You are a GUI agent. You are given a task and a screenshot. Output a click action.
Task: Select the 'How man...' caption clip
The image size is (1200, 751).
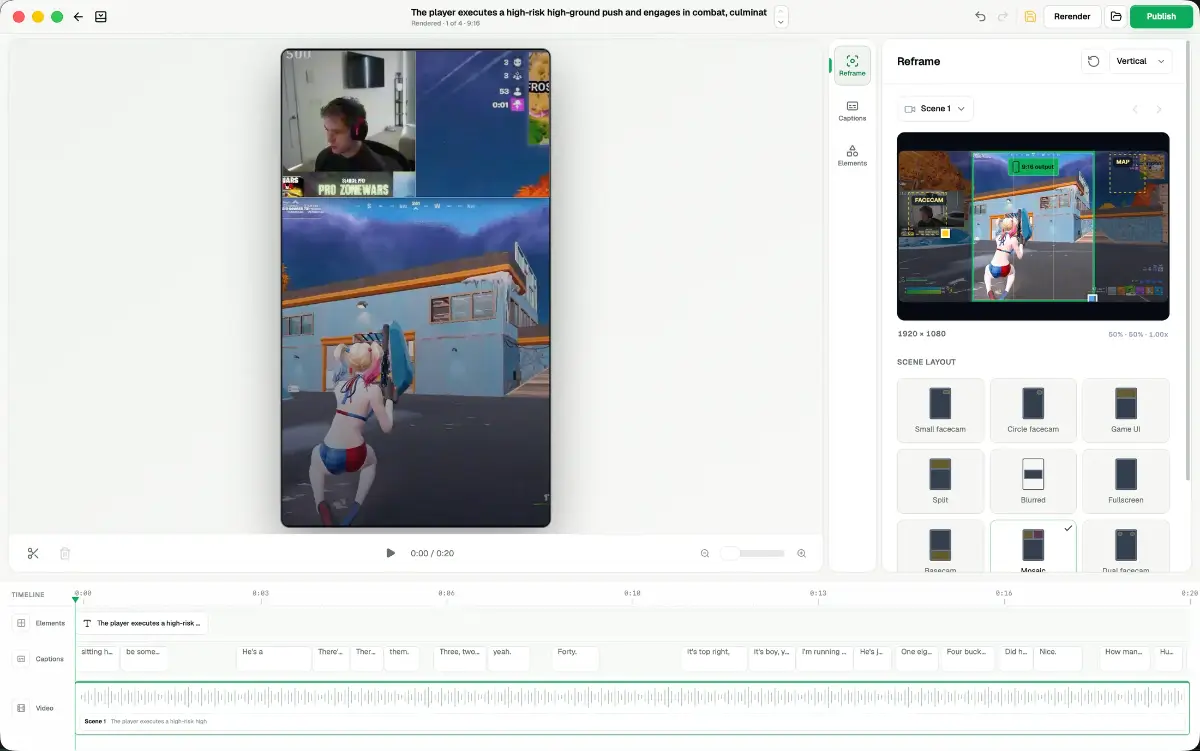1126,658
